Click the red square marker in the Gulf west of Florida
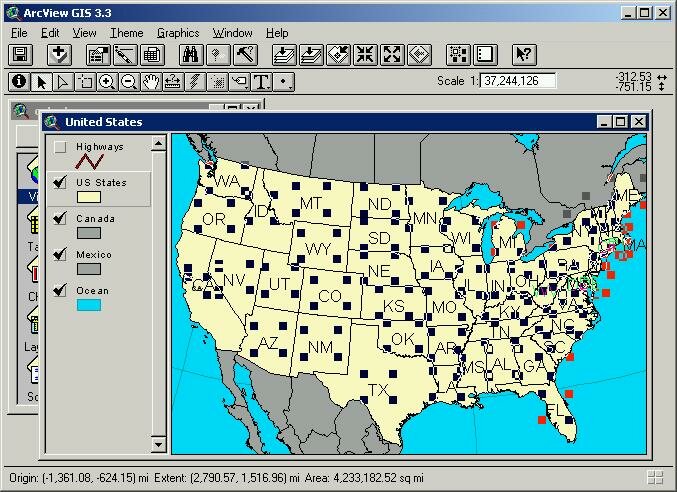Screen dimensions: 677x492 542,419
